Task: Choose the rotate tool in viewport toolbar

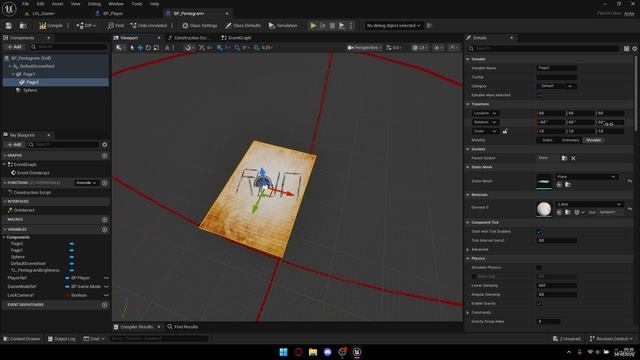Action: point(148,48)
